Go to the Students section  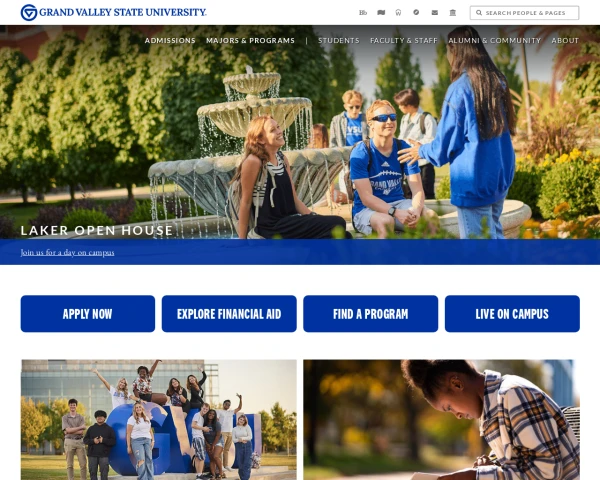[339, 40]
